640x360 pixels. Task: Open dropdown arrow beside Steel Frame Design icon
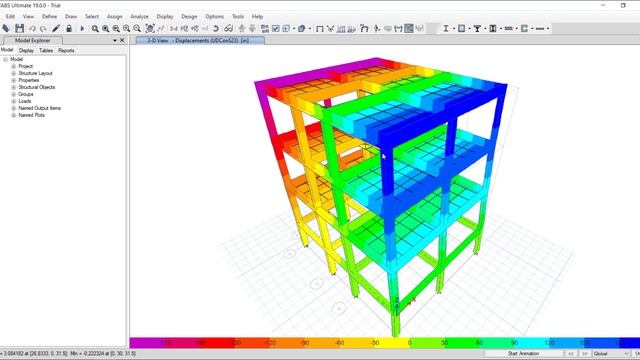point(453,29)
